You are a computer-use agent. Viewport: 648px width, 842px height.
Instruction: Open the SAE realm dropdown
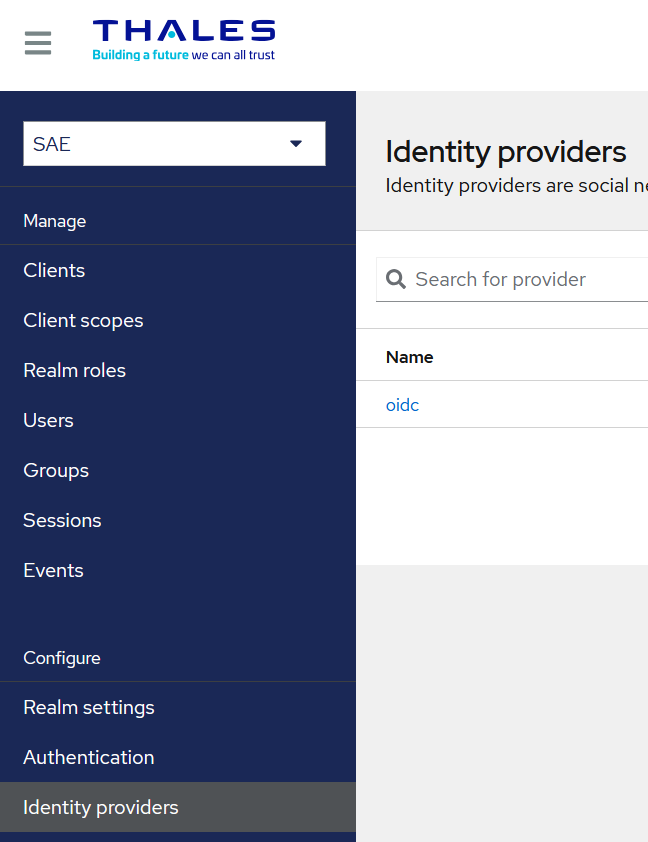174,144
